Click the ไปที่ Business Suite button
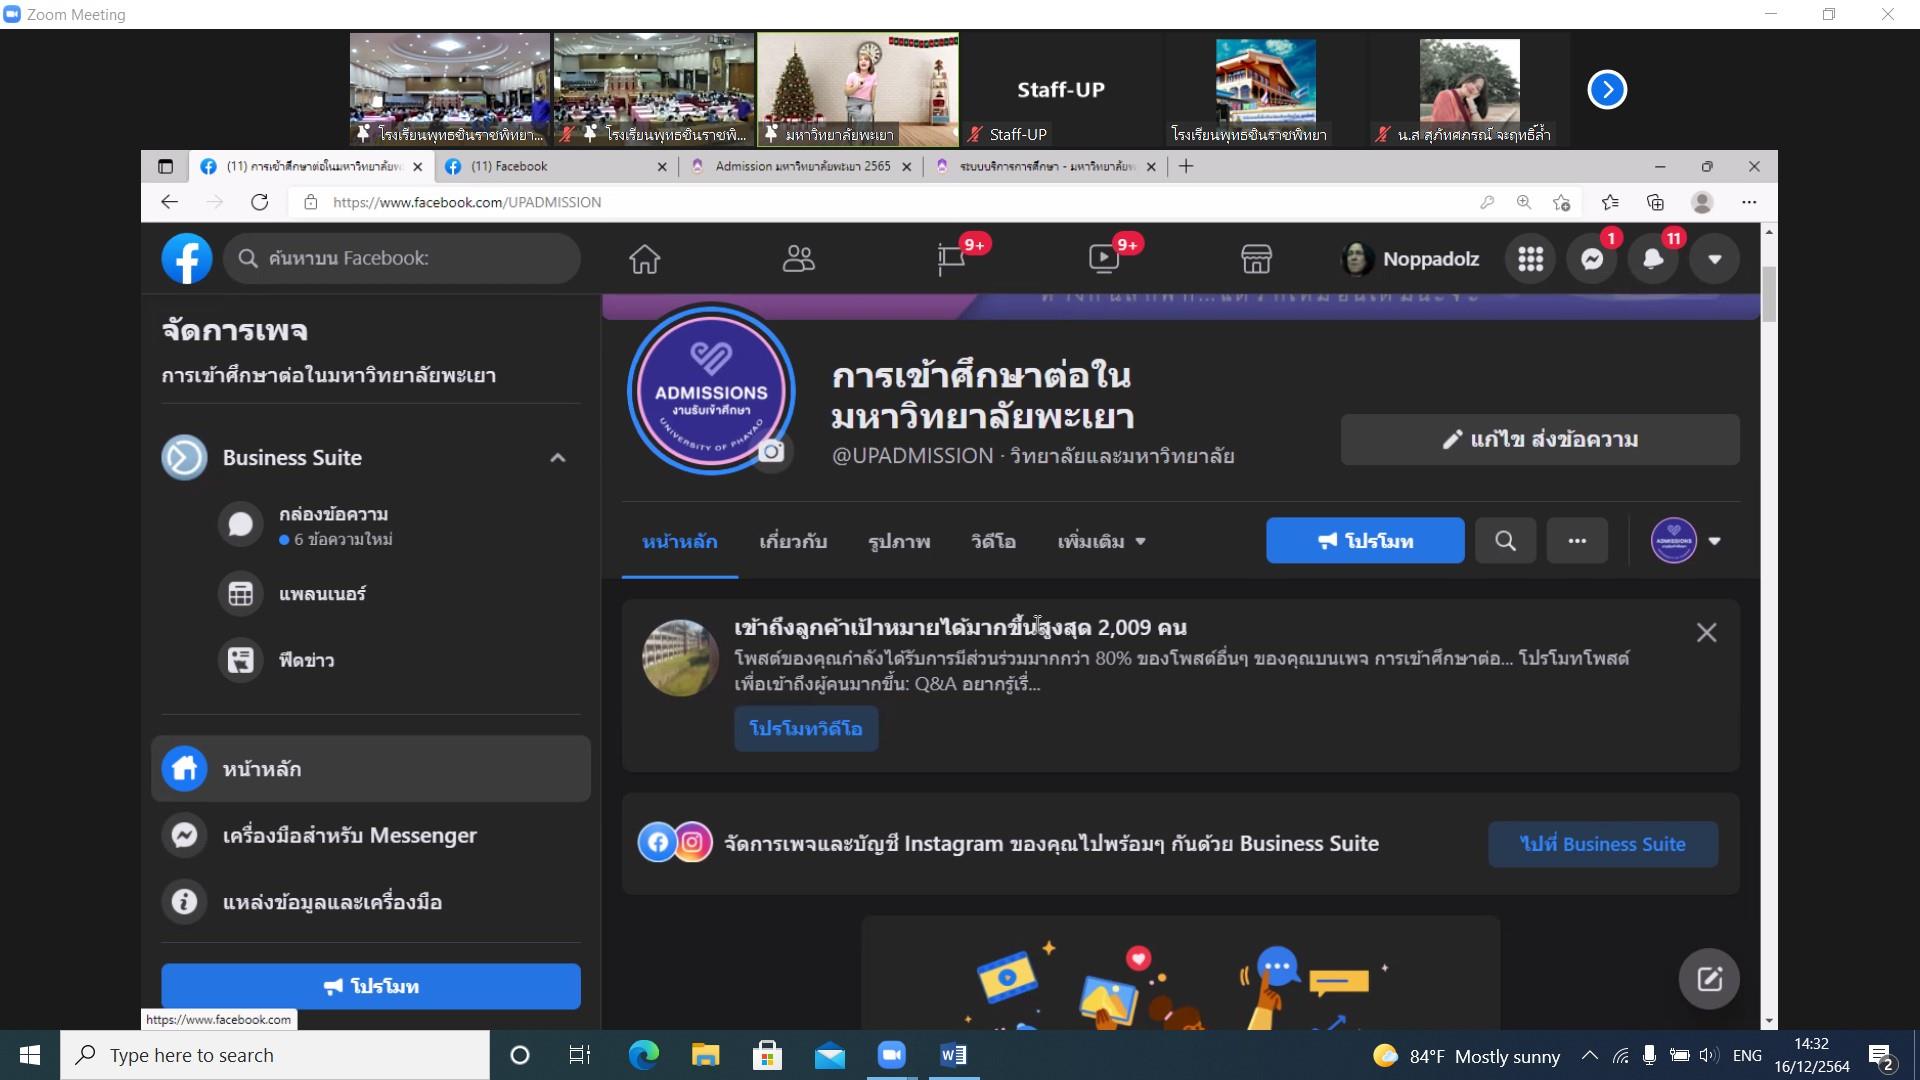 tap(1603, 844)
